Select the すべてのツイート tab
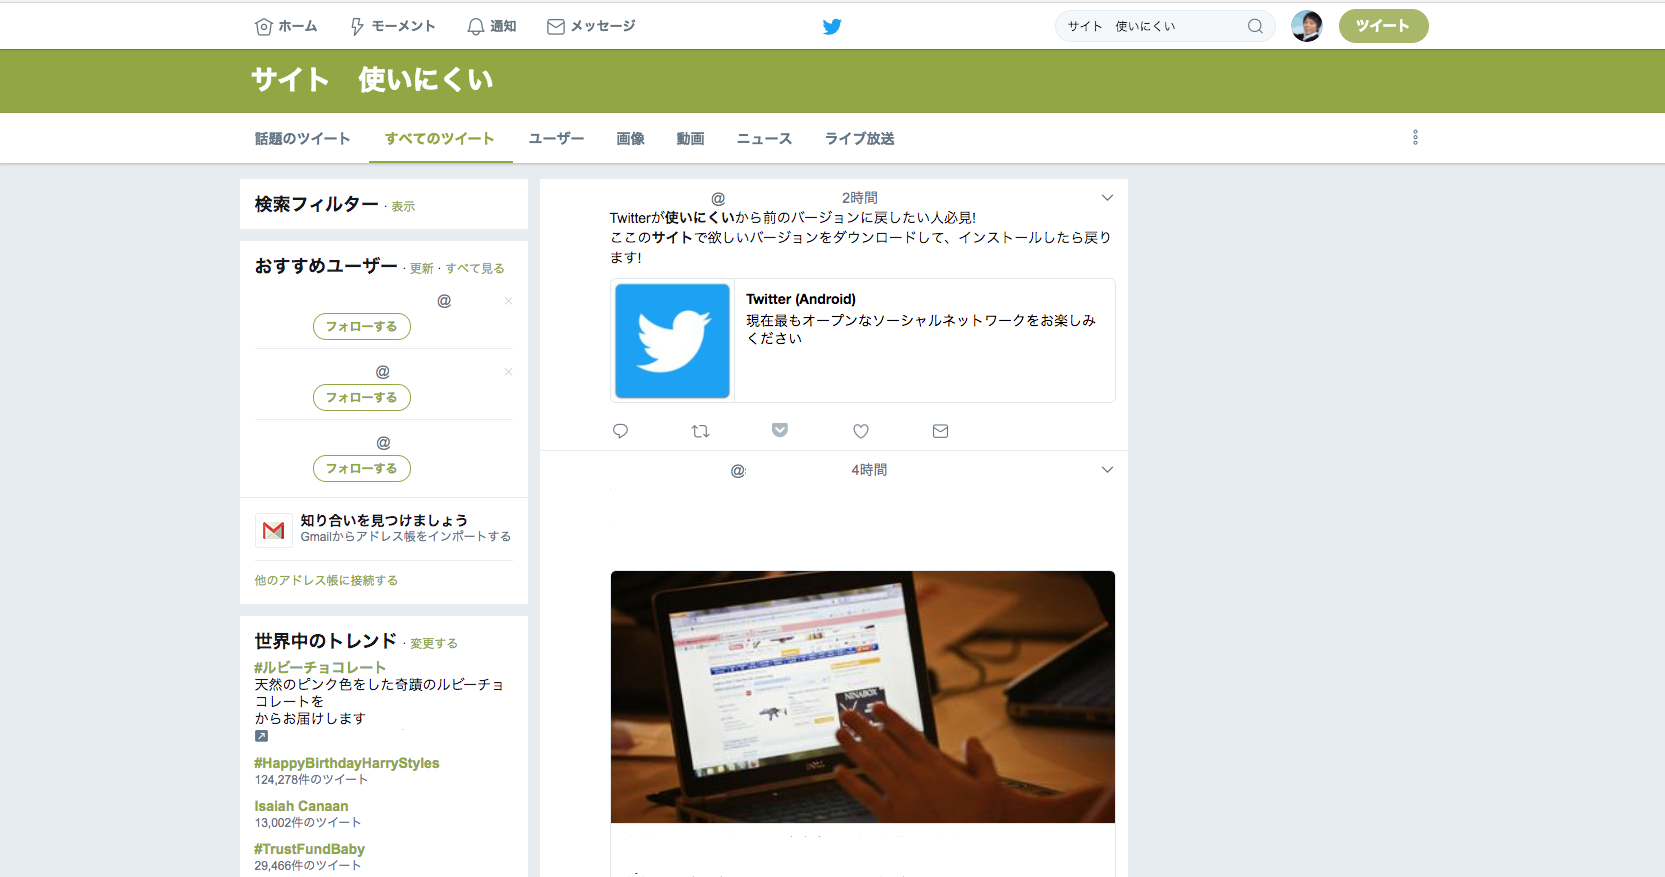The width and height of the screenshot is (1665, 877). pos(440,138)
